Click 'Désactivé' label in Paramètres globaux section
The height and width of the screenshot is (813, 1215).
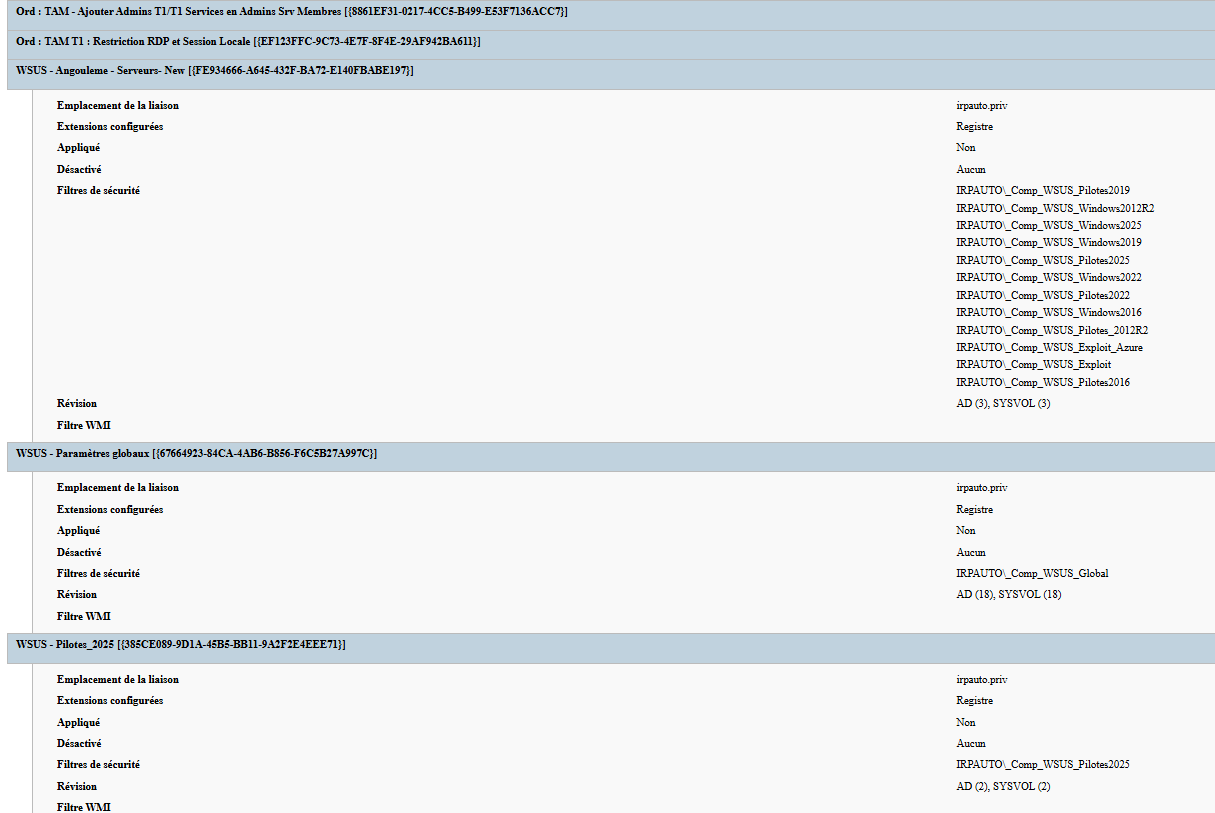click(x=79, y=552)
